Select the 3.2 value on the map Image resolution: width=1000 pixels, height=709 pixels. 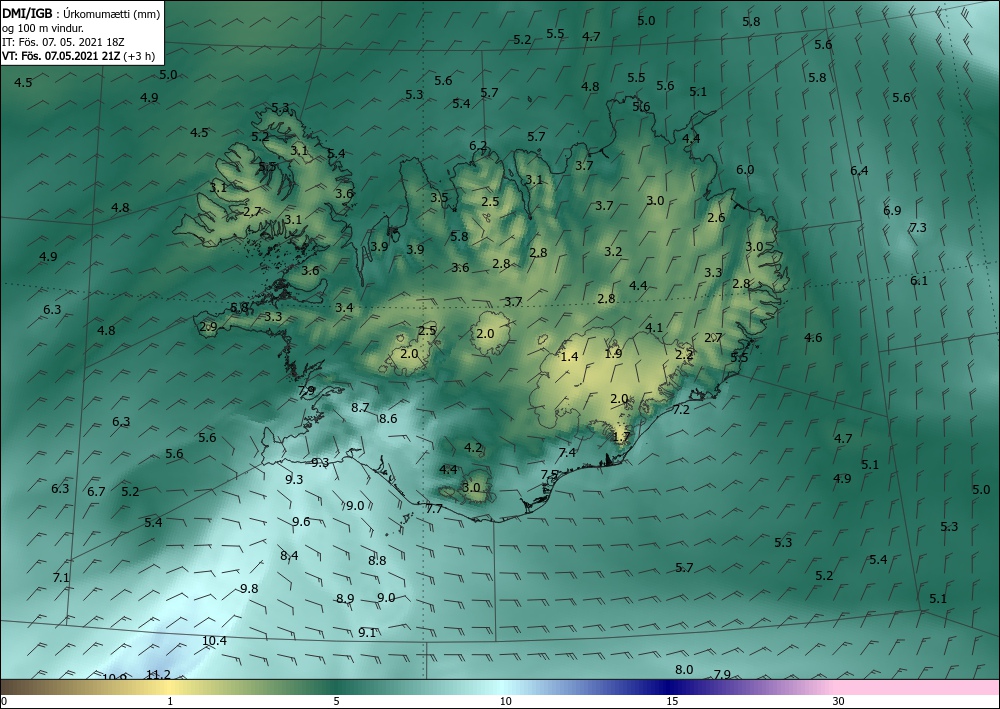pos(613,252)
